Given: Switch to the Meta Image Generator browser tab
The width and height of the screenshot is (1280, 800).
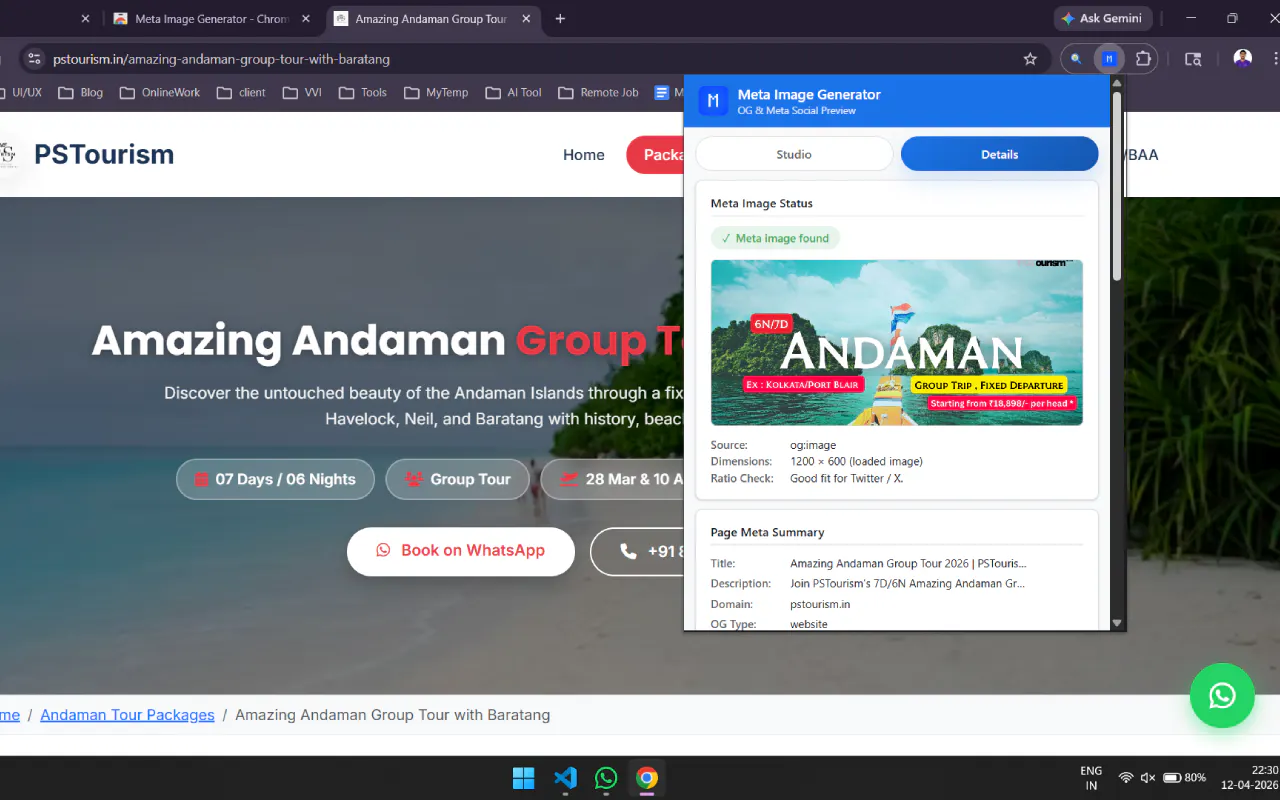Looking at the screenshot, I should 214,19.
